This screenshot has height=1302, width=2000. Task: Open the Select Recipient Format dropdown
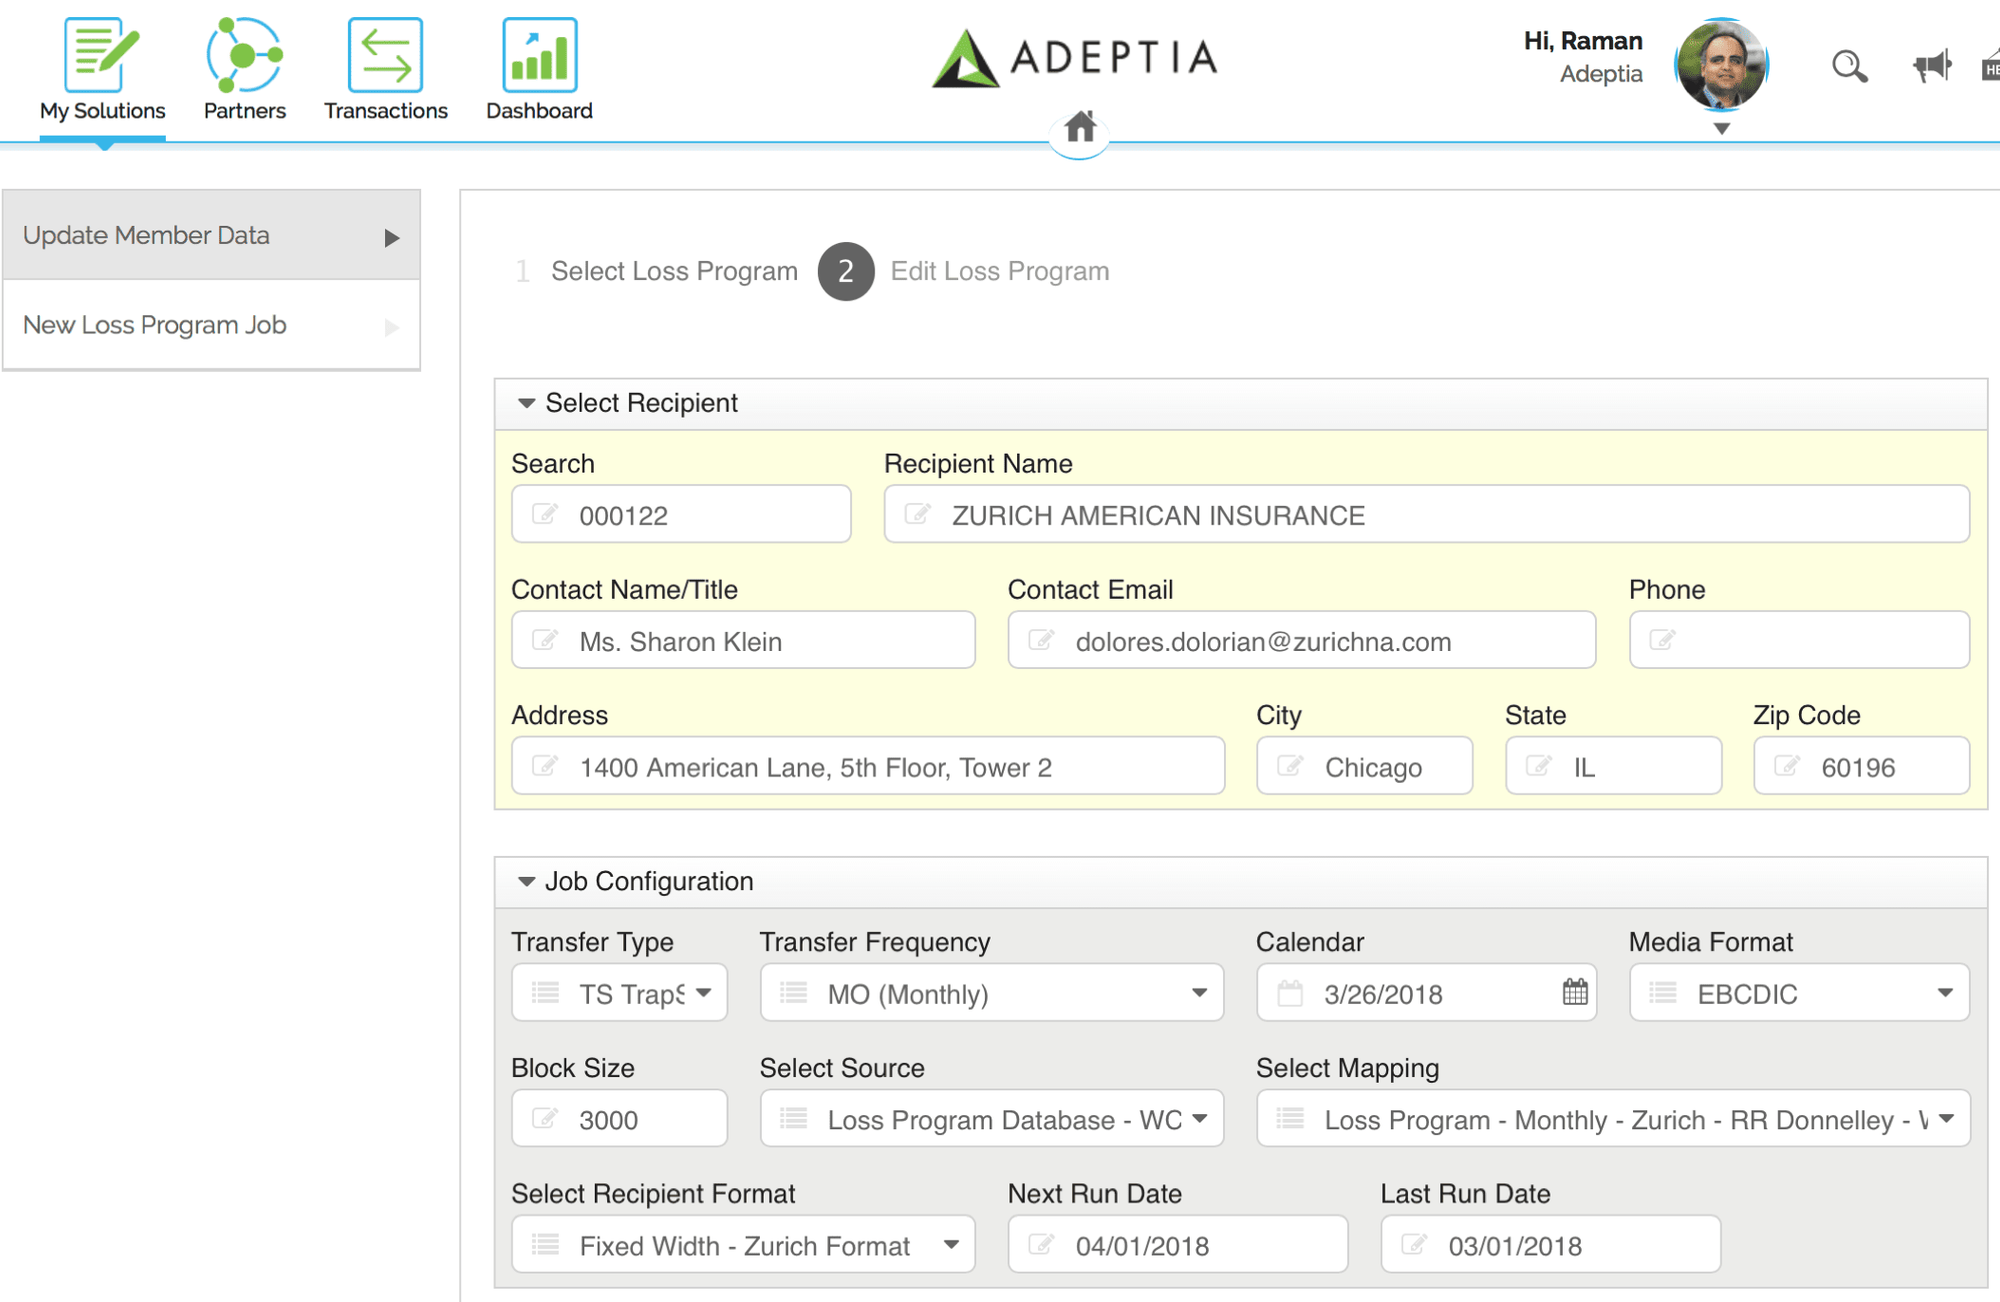pos(743,1245)
